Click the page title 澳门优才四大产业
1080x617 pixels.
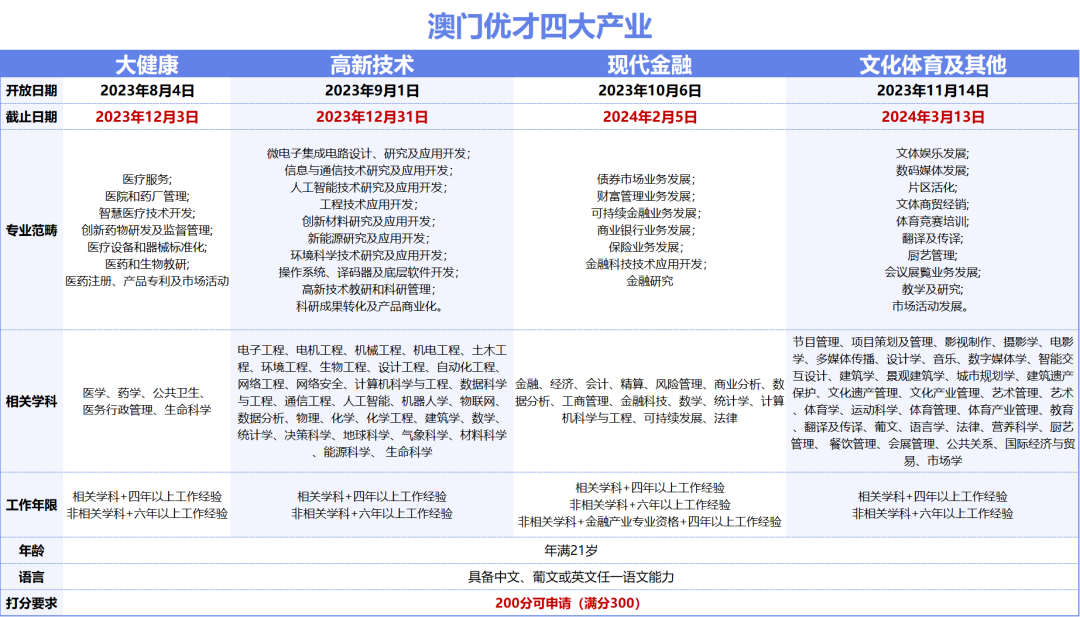coord(539,22)
